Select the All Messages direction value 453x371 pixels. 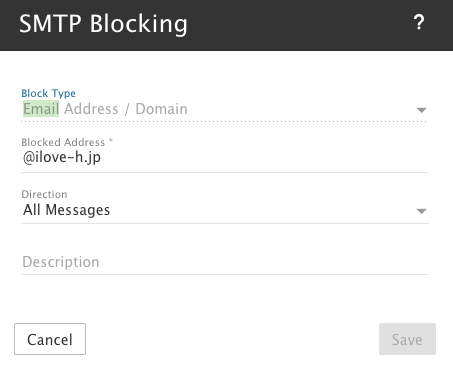(x=66, y=210)
